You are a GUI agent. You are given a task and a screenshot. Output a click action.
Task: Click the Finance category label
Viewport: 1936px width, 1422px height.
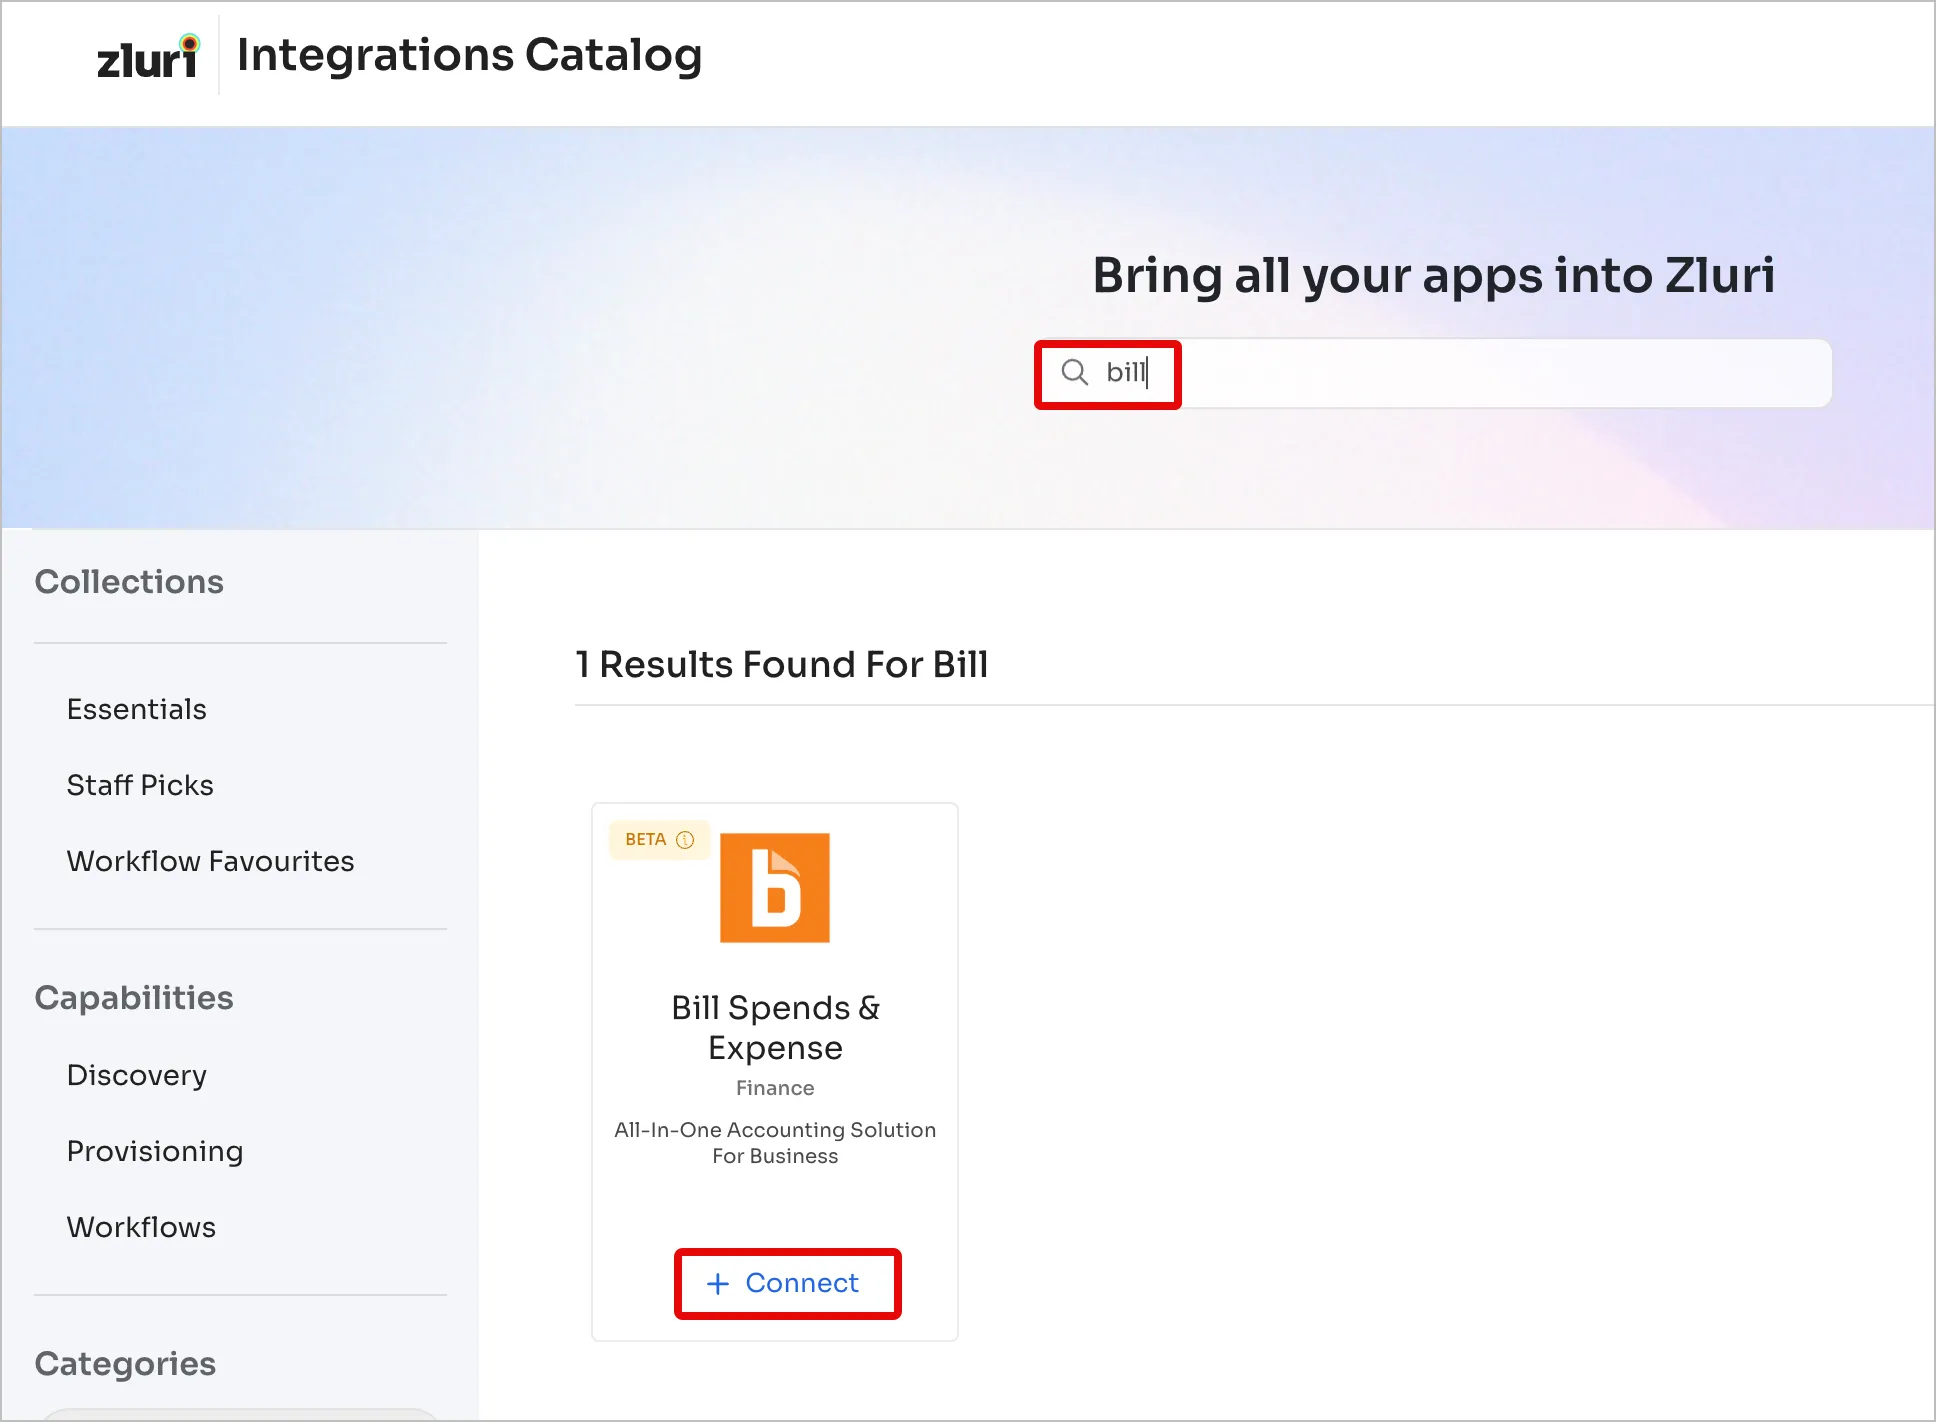[x=775, y=1088]
